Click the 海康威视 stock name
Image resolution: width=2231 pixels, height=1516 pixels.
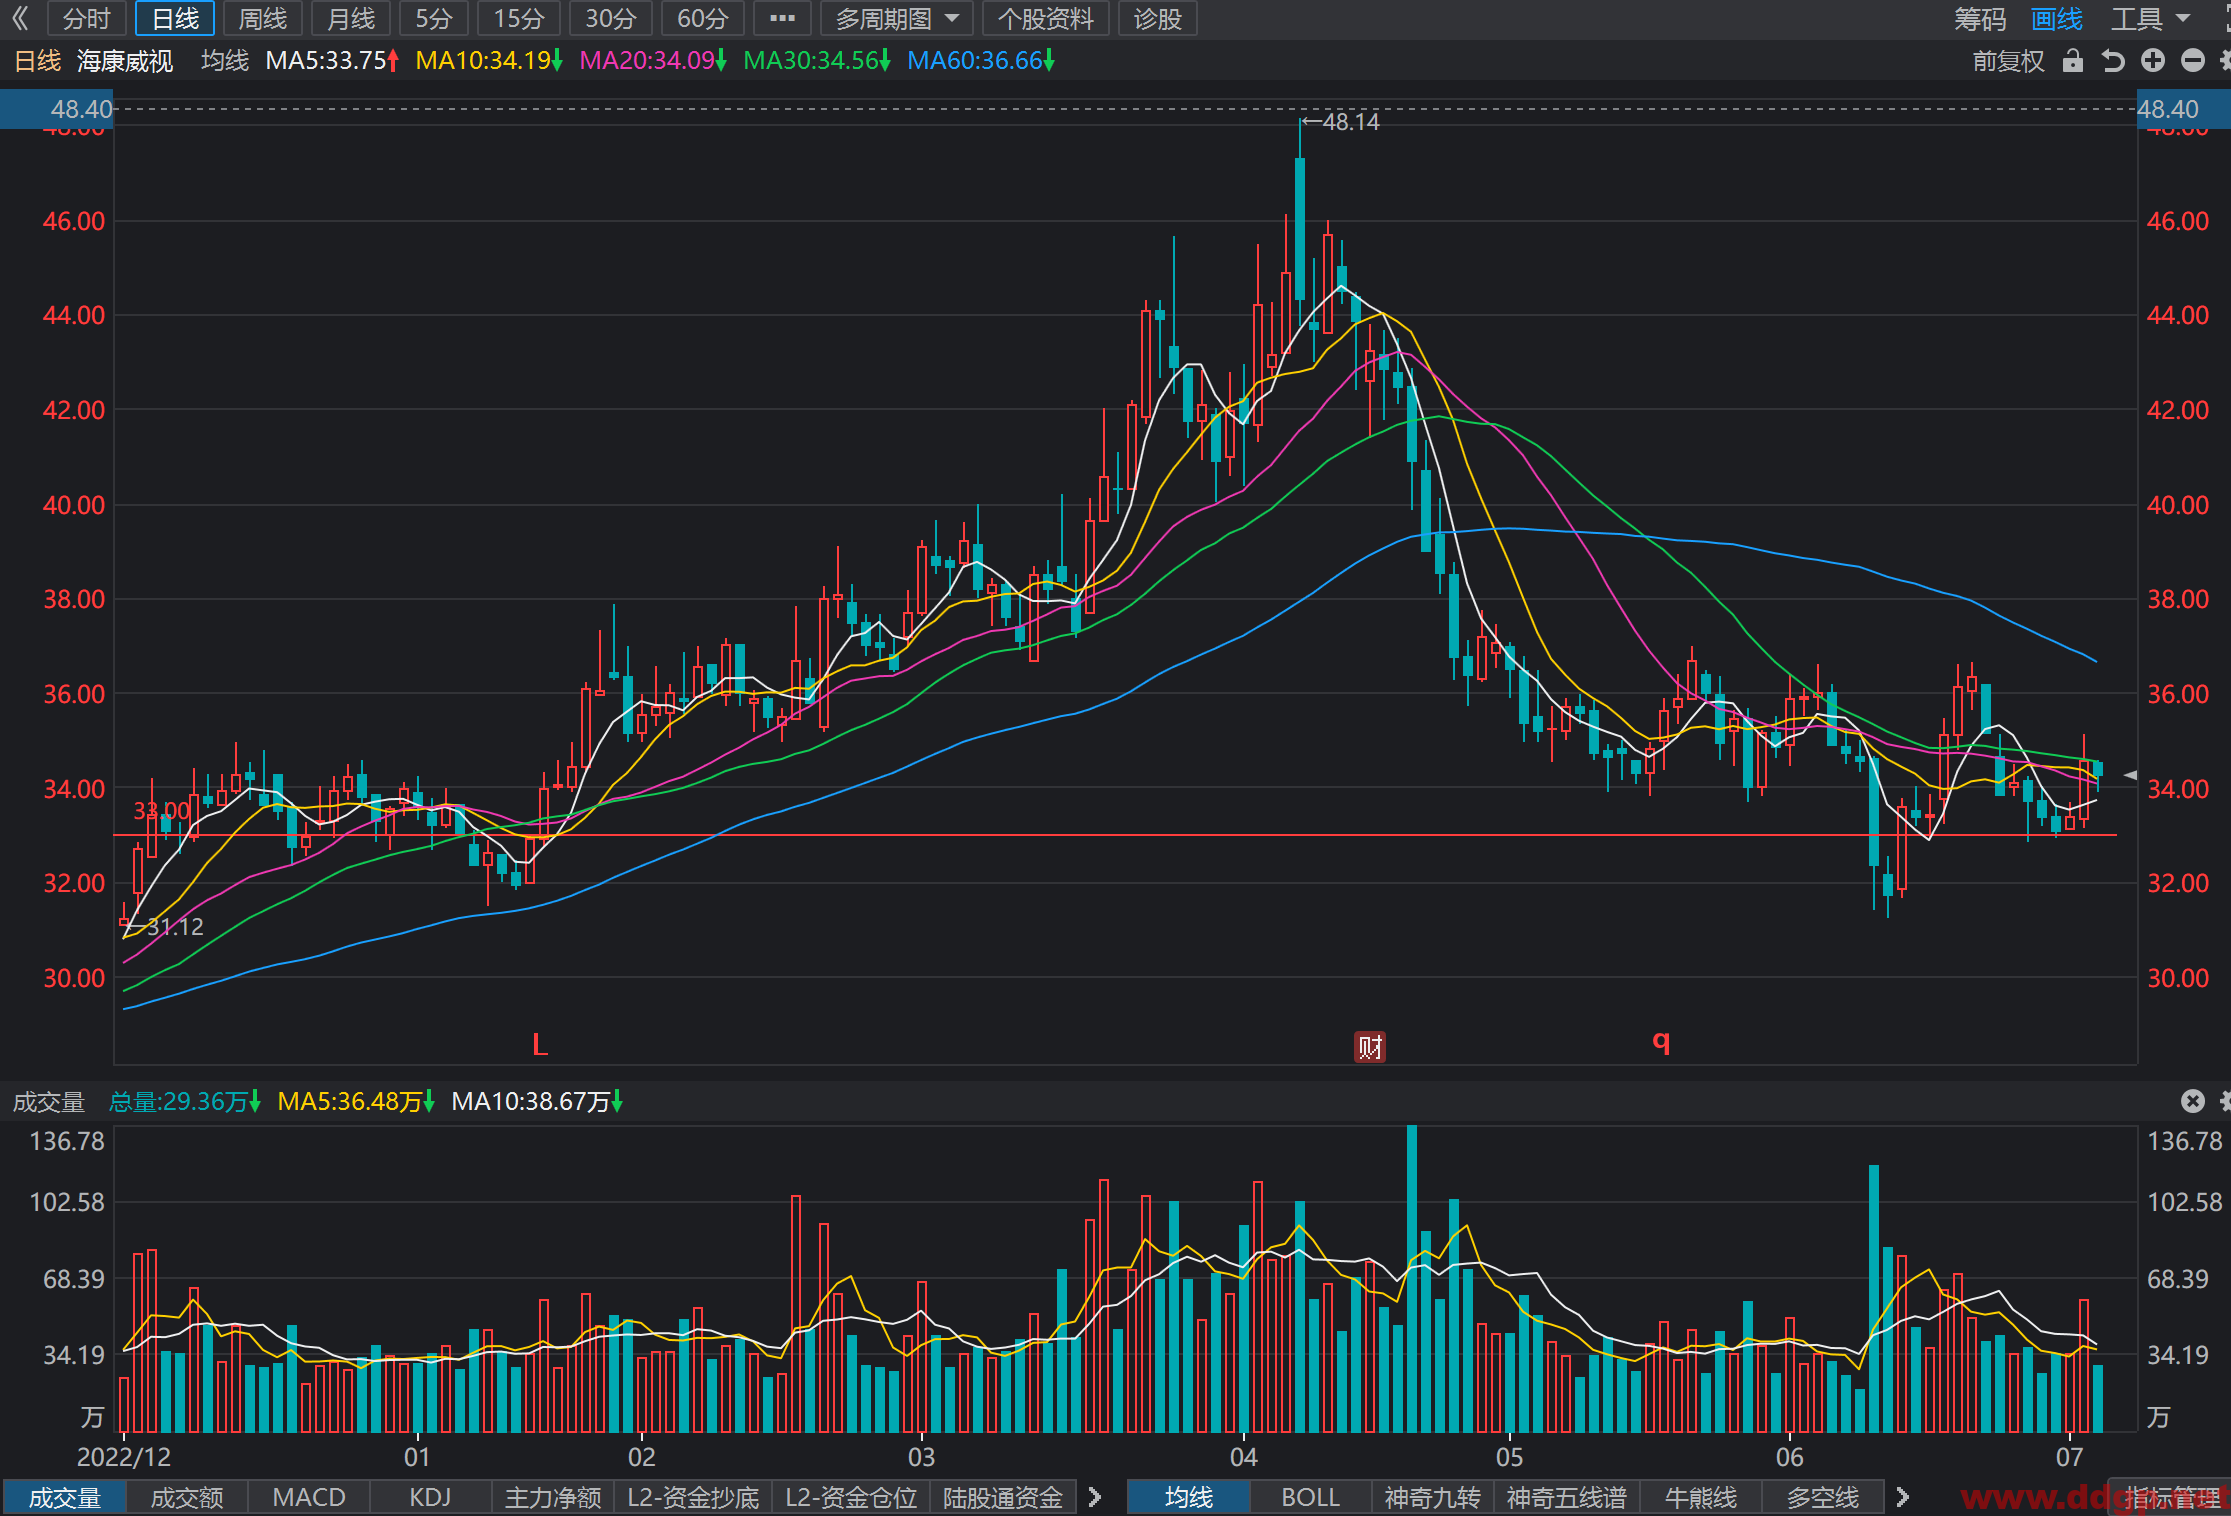click(x=125, y=61)
